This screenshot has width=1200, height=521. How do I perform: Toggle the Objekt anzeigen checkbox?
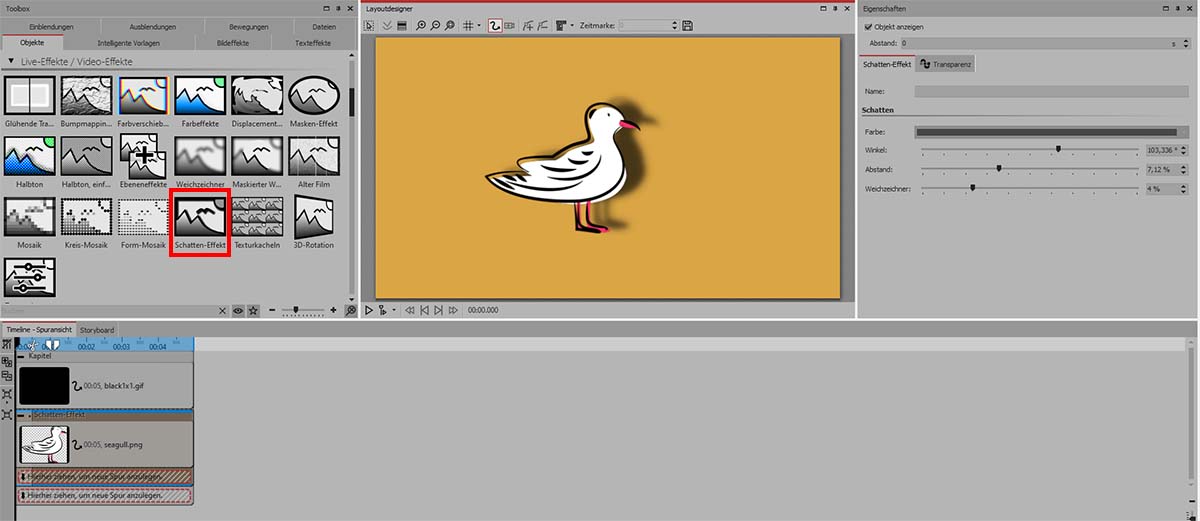pyautogui.click(x=868, y=27)
